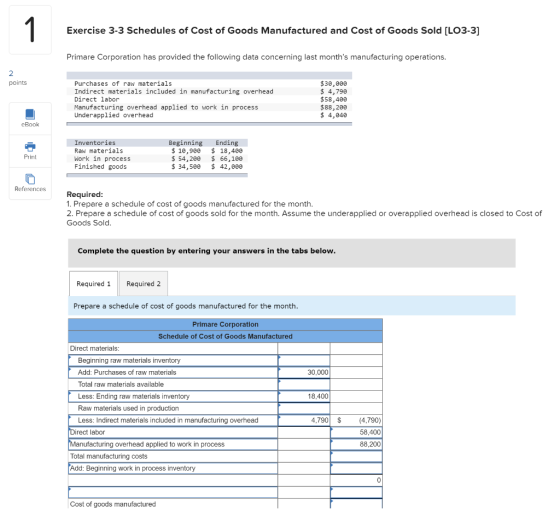
Task: Click overhead applied field showing 88,200
Action: 356,444
